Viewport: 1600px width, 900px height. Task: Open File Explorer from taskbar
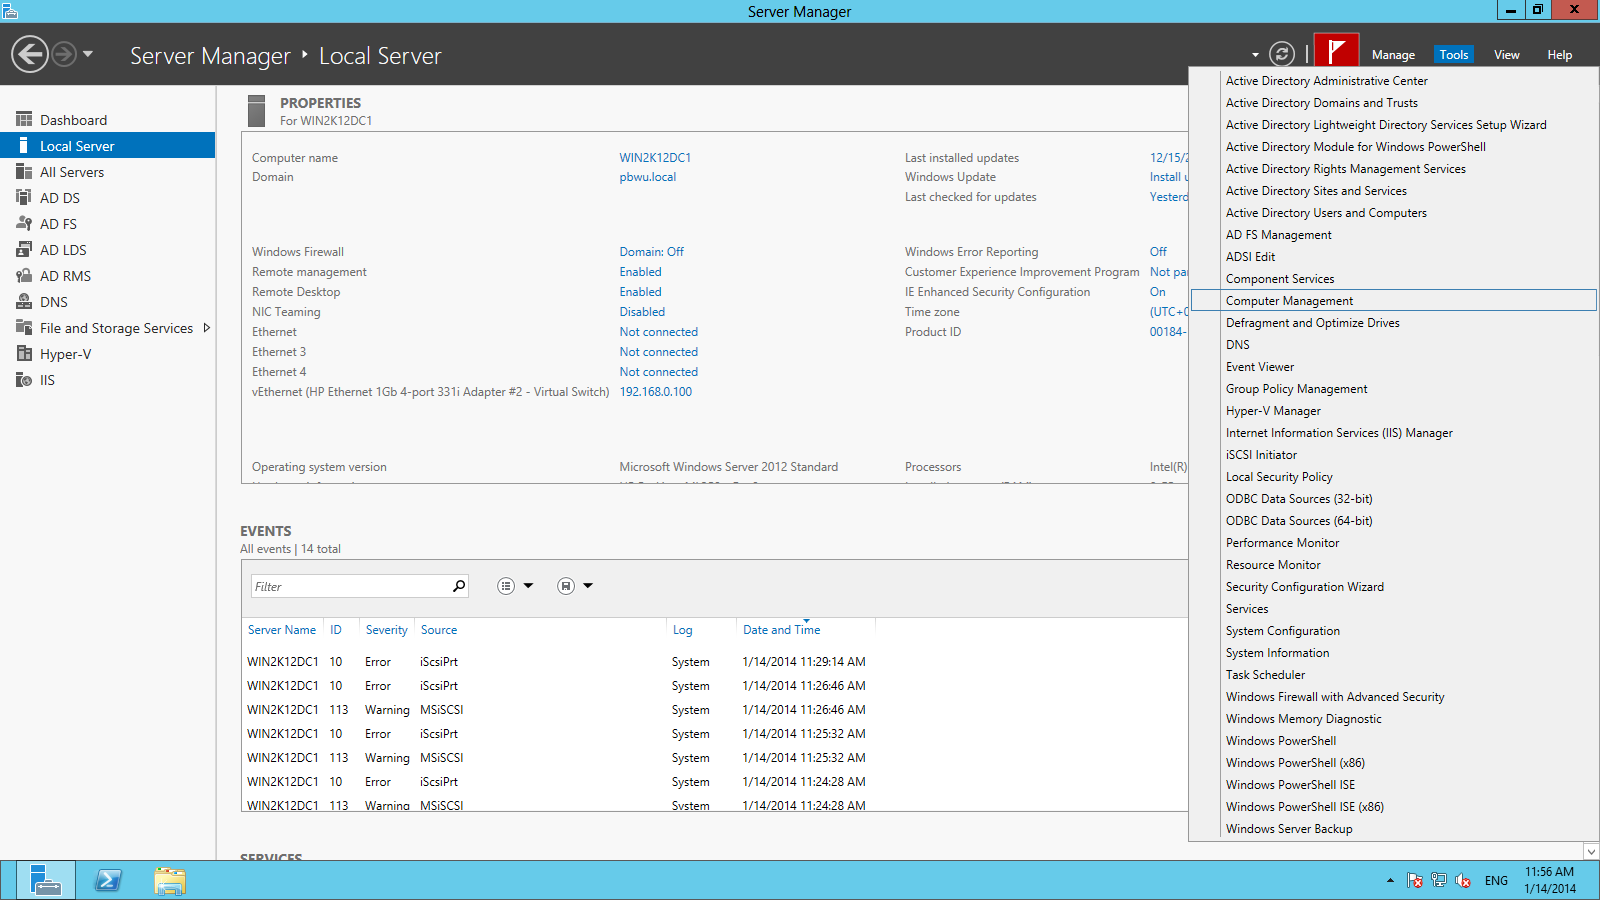(170, 880)
